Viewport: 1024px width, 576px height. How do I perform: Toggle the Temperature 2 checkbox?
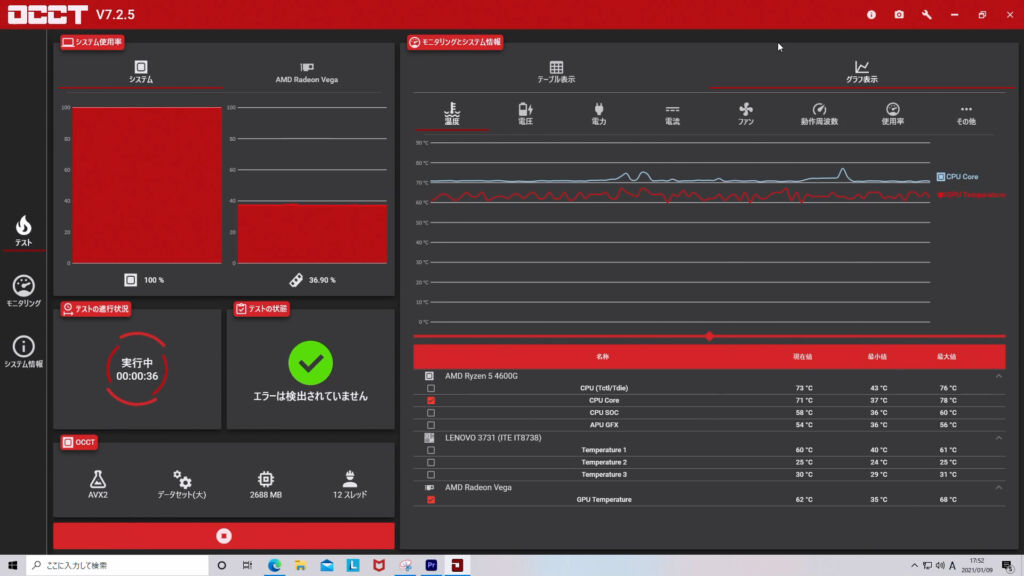(x=431, y=462)
